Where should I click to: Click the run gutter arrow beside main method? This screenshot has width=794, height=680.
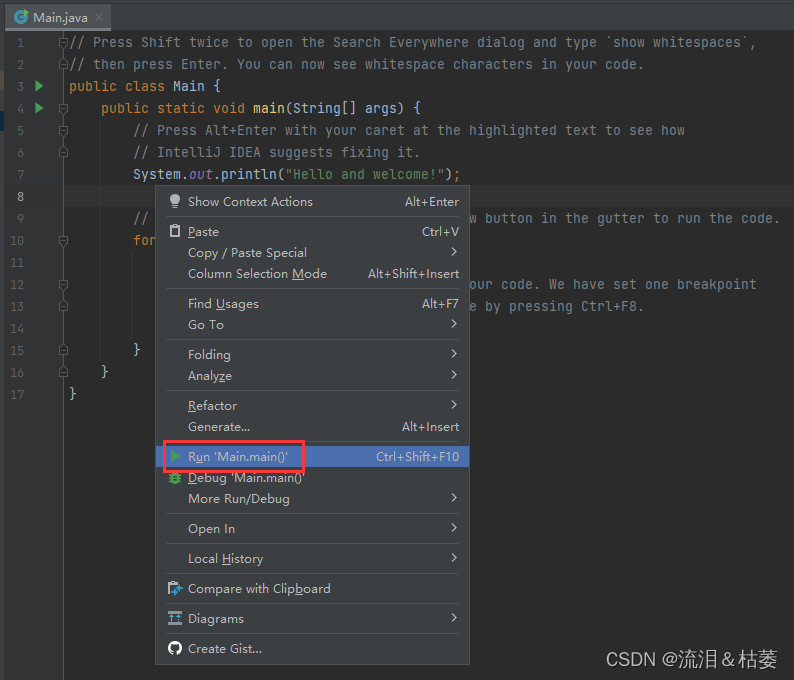39,108
